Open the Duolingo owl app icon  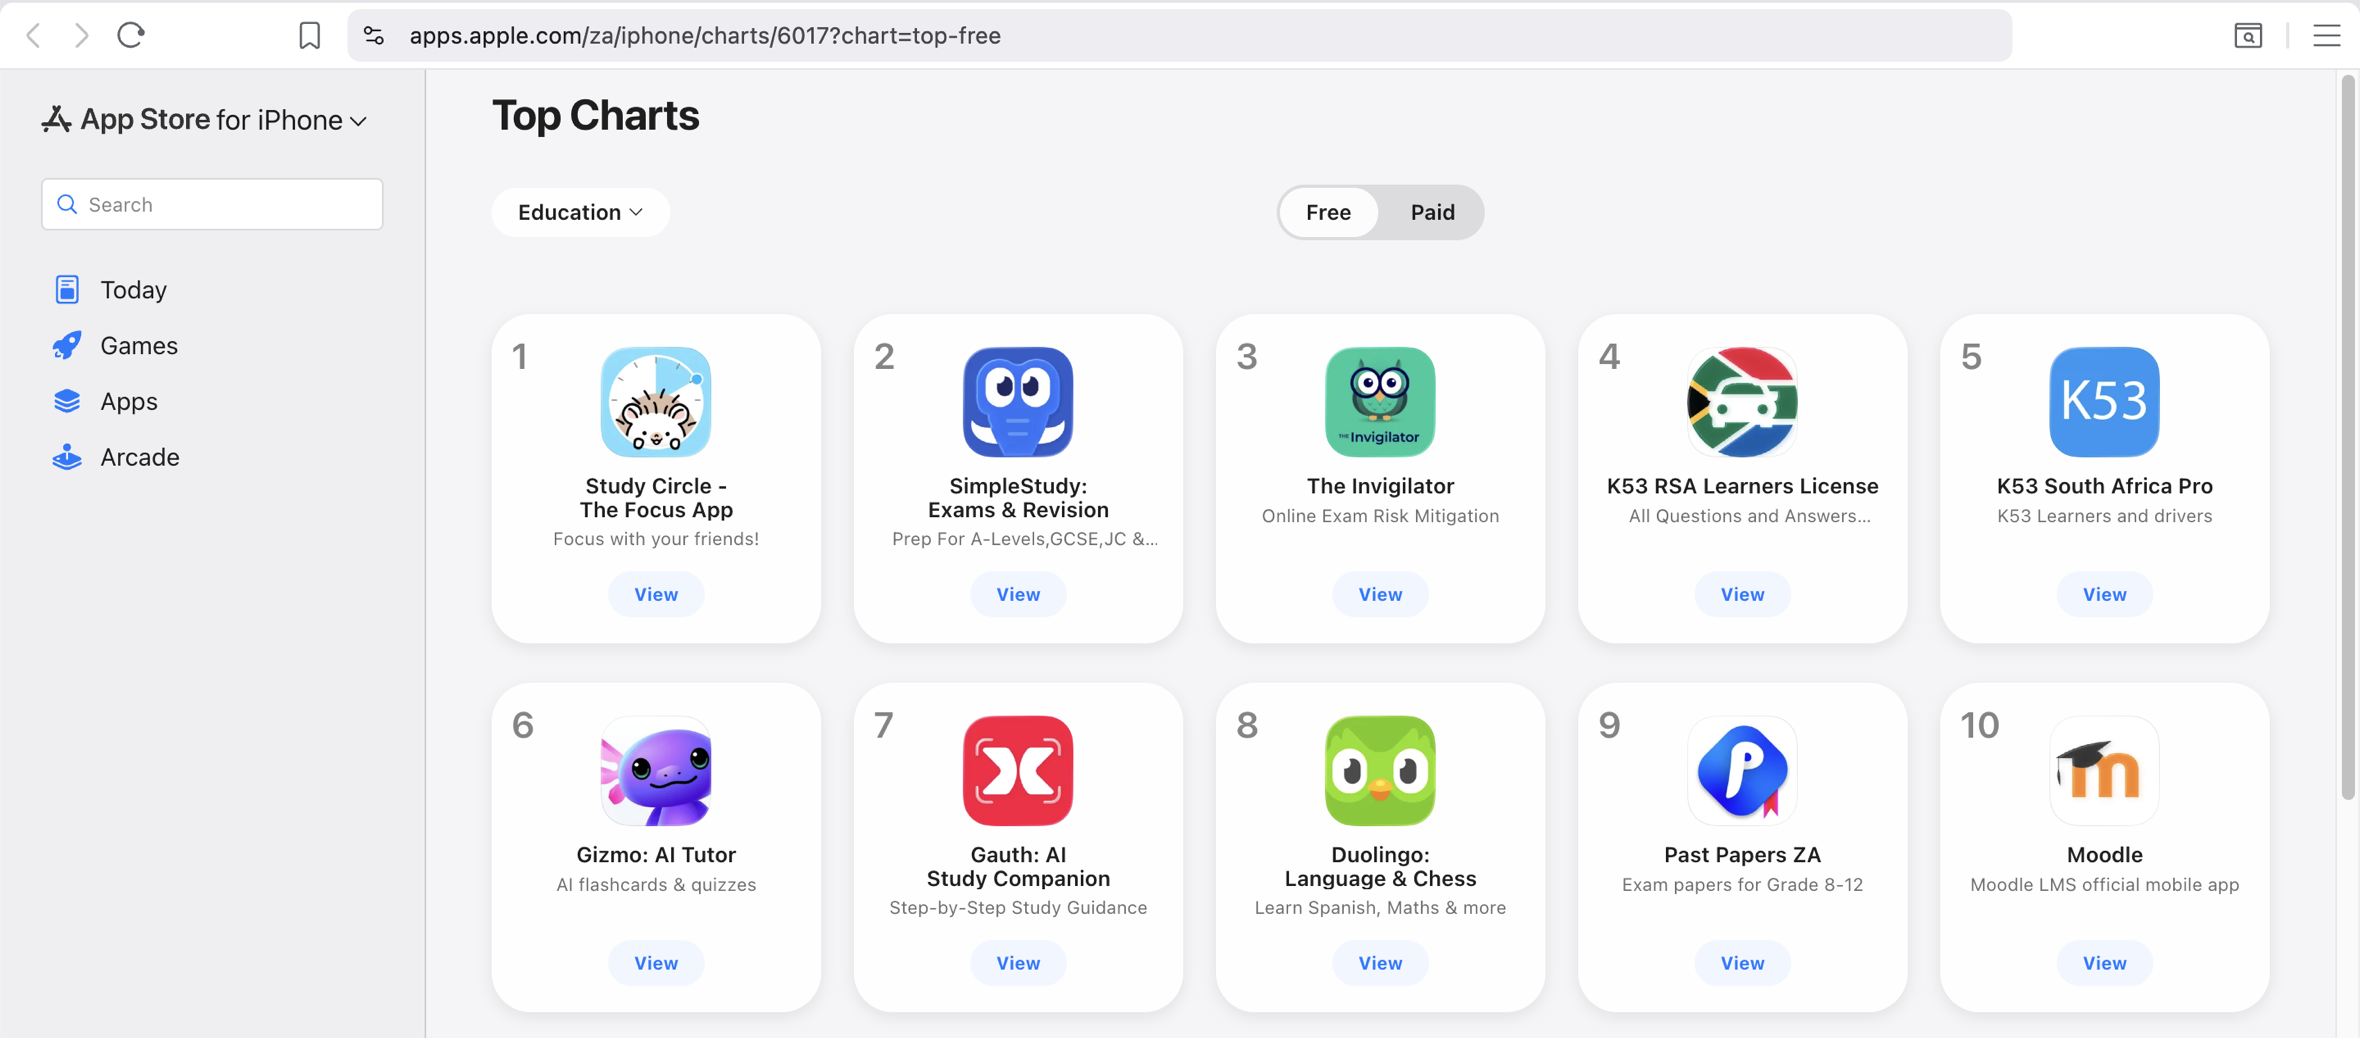tap(1380, 770)
